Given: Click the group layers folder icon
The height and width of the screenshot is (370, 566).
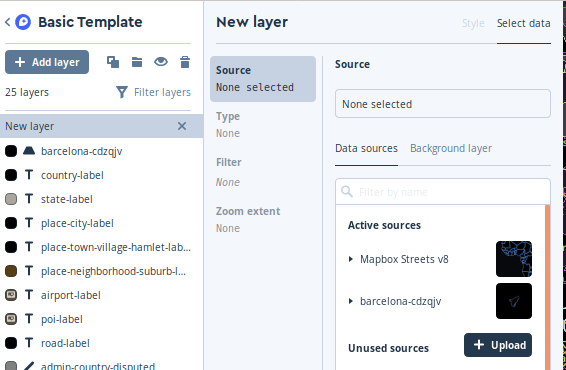Looking at the screenshot, I should (x=137, y=62).
